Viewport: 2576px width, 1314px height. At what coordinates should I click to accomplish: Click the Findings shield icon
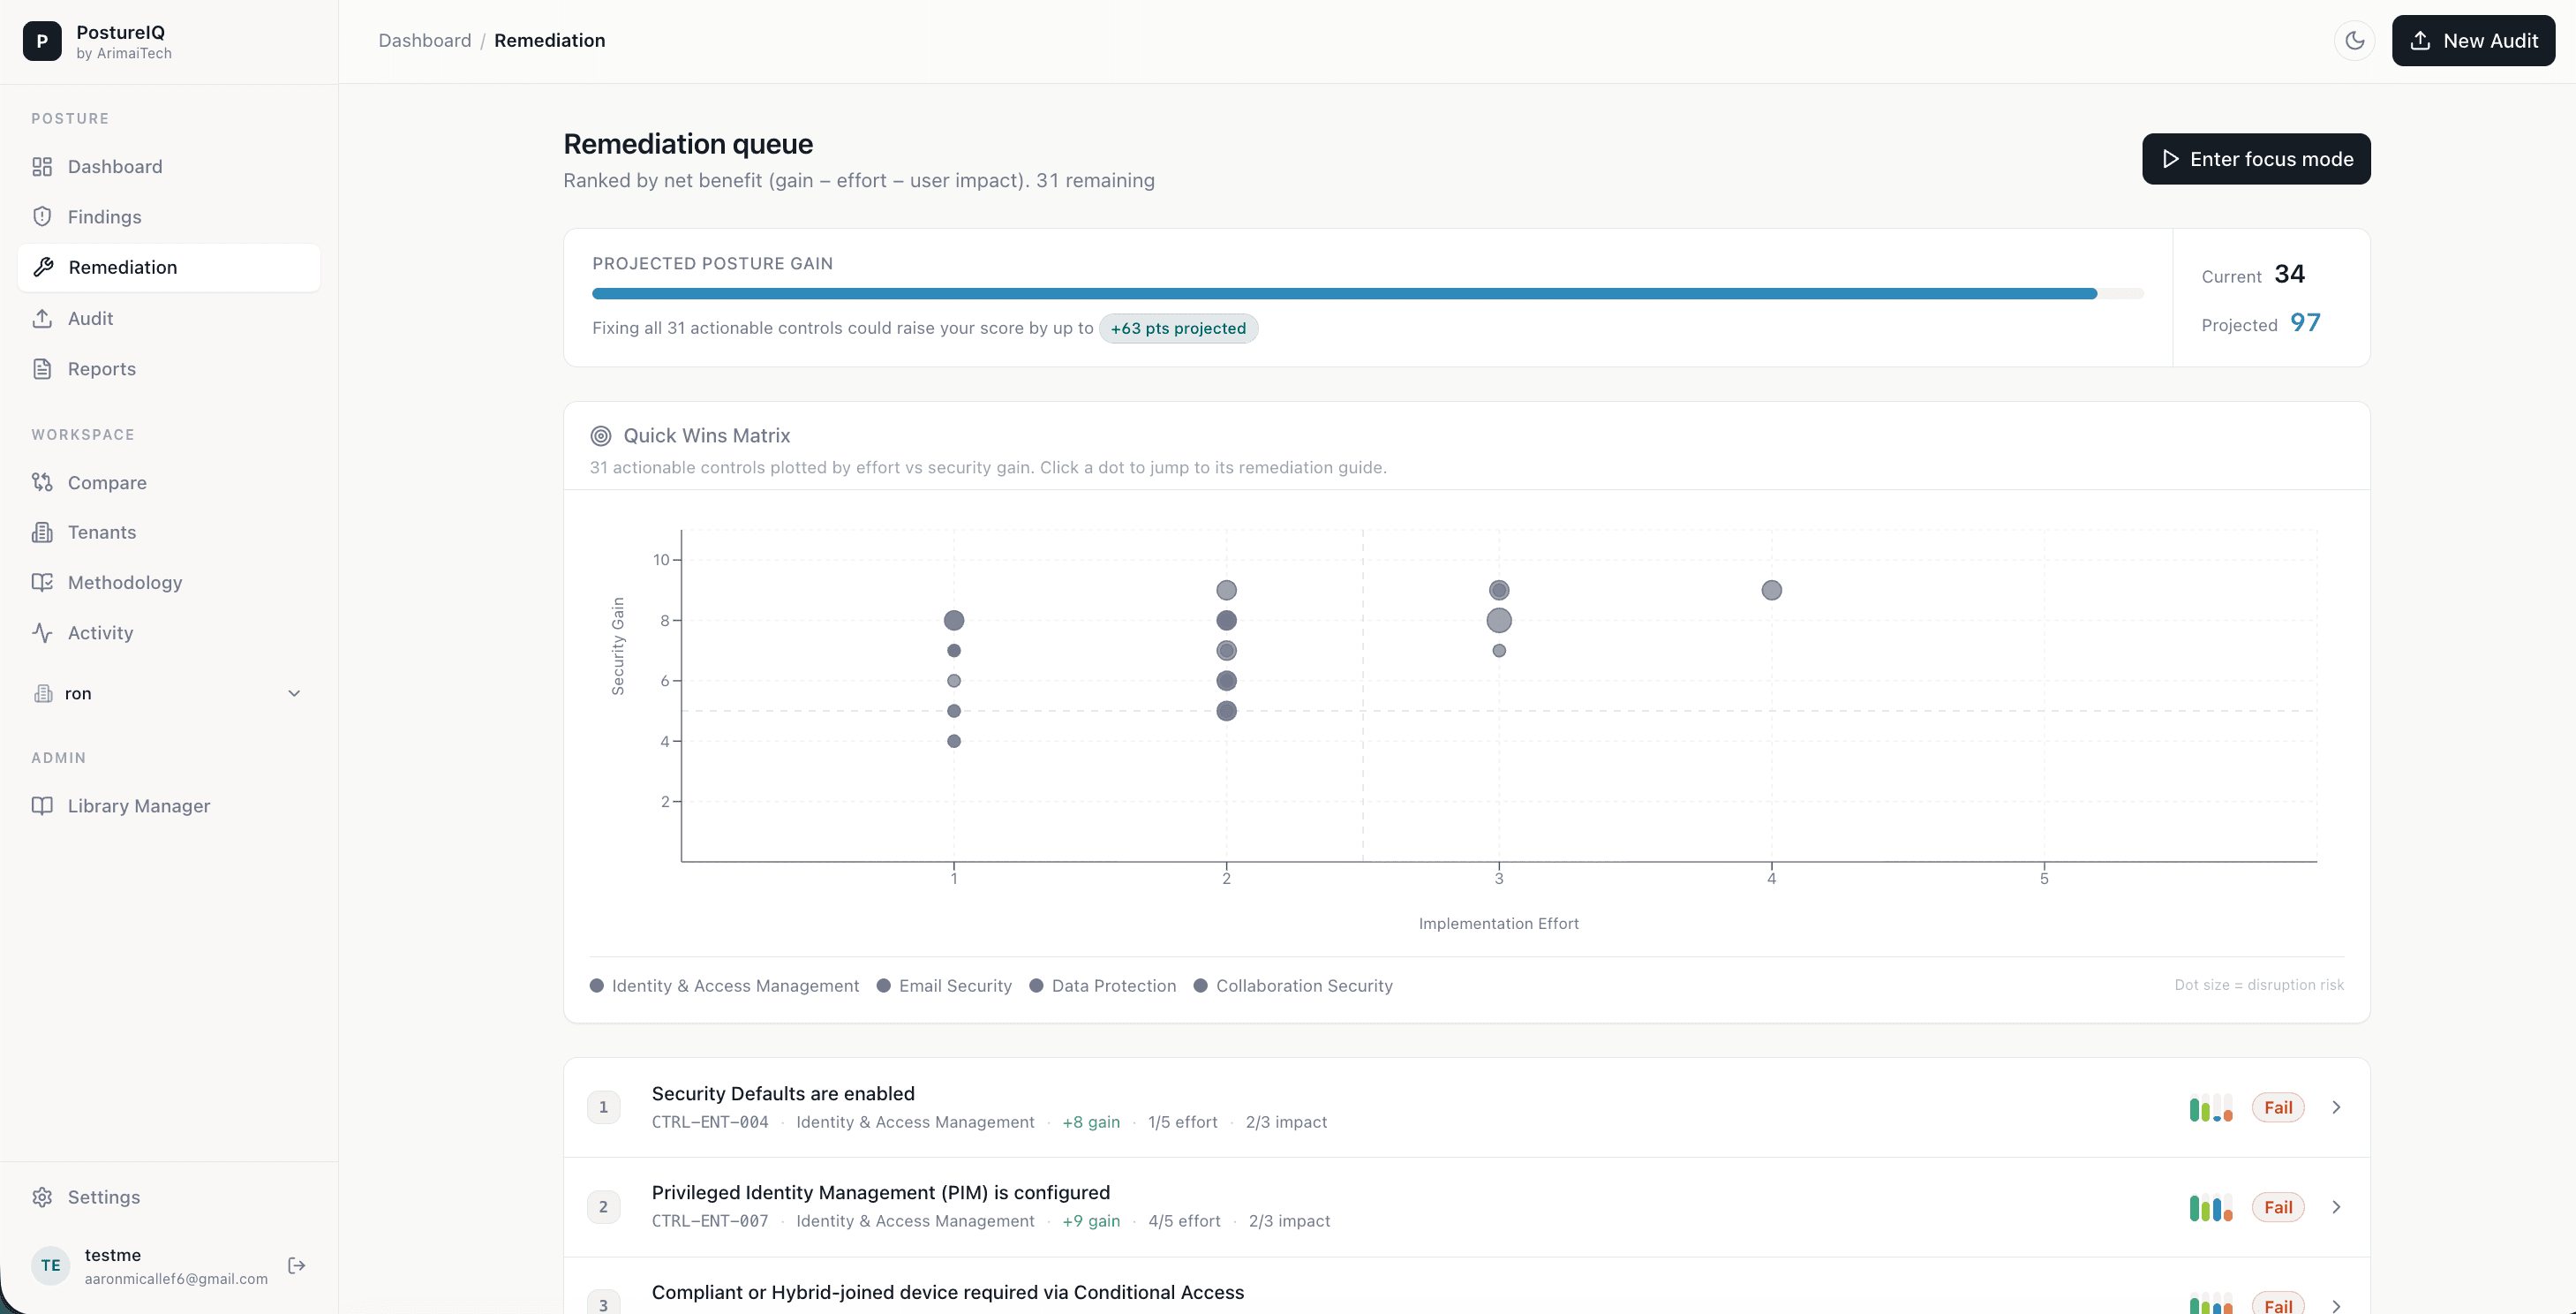click(x=42, y=217)
